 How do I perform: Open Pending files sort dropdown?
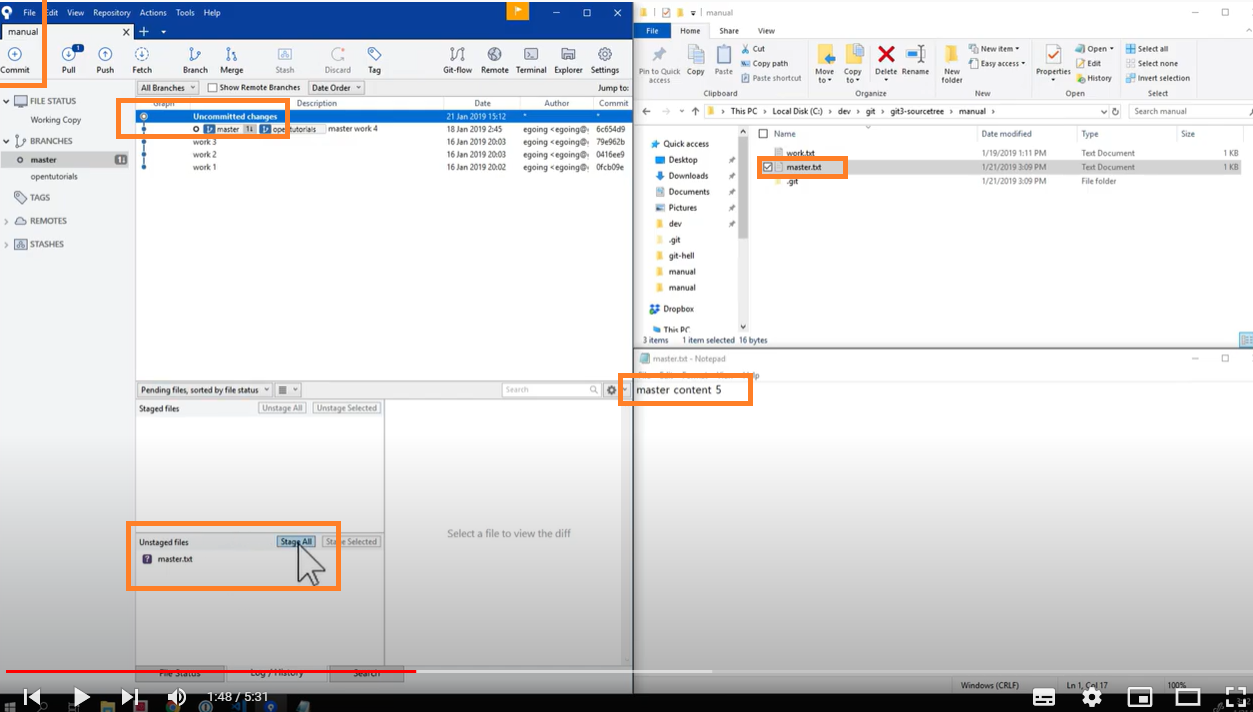click(x=205, y=390)
